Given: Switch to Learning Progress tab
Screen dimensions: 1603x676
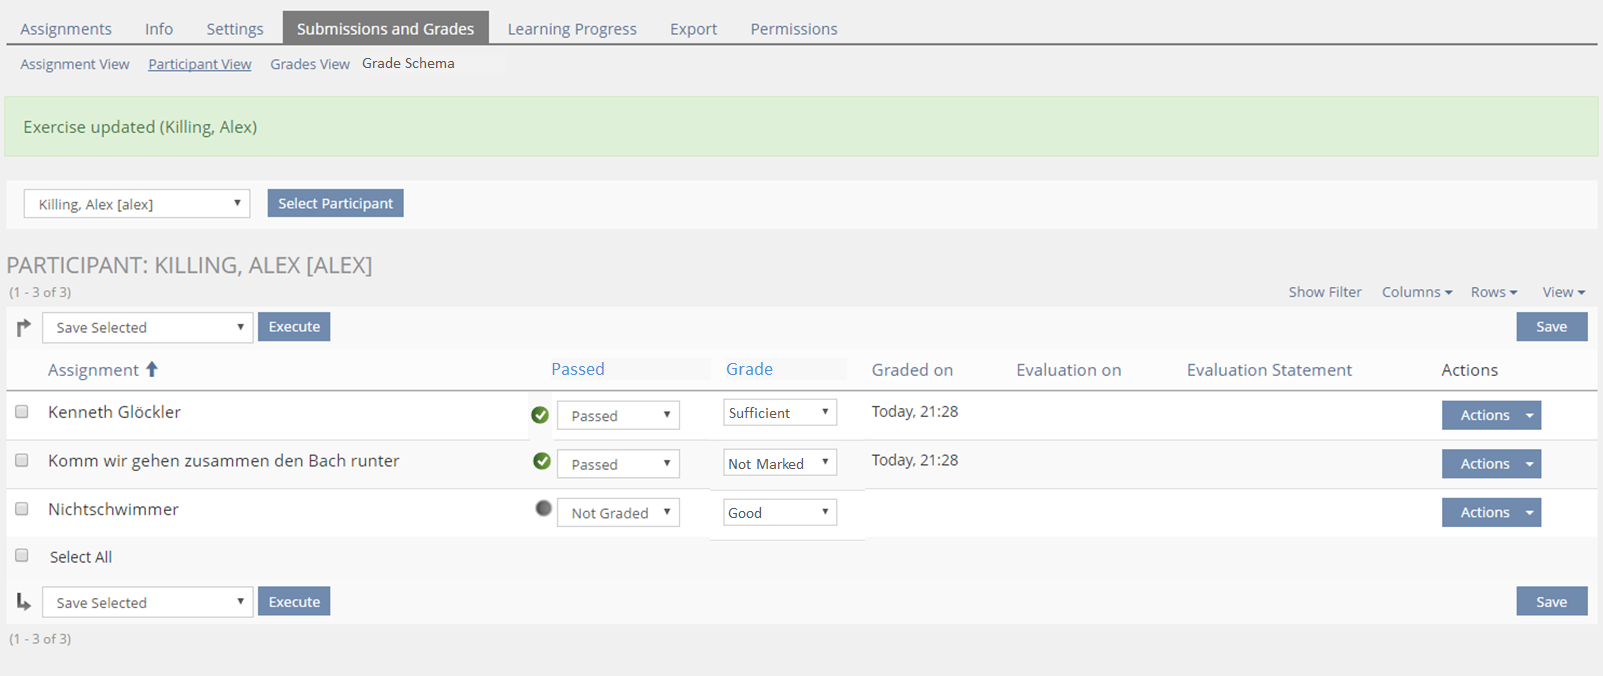Looking at the screenshot, I should pyautogui.click(x=572, y=29).
